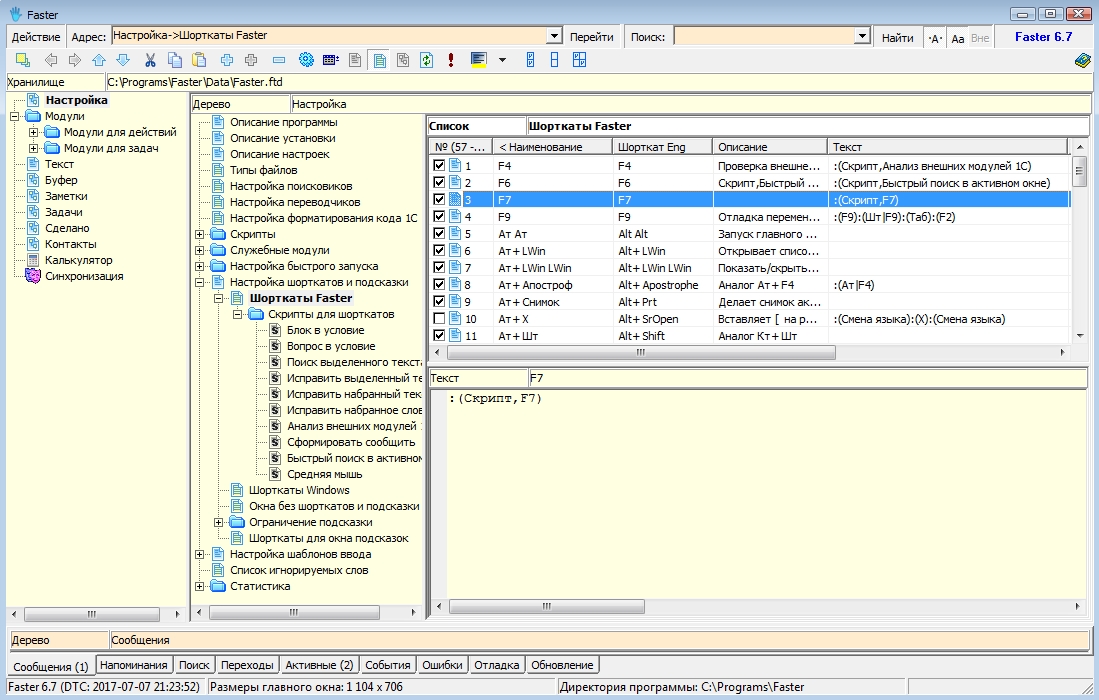Switch to the Переходы tab
The image size is (1099, 700).
(x=247, y=665)
